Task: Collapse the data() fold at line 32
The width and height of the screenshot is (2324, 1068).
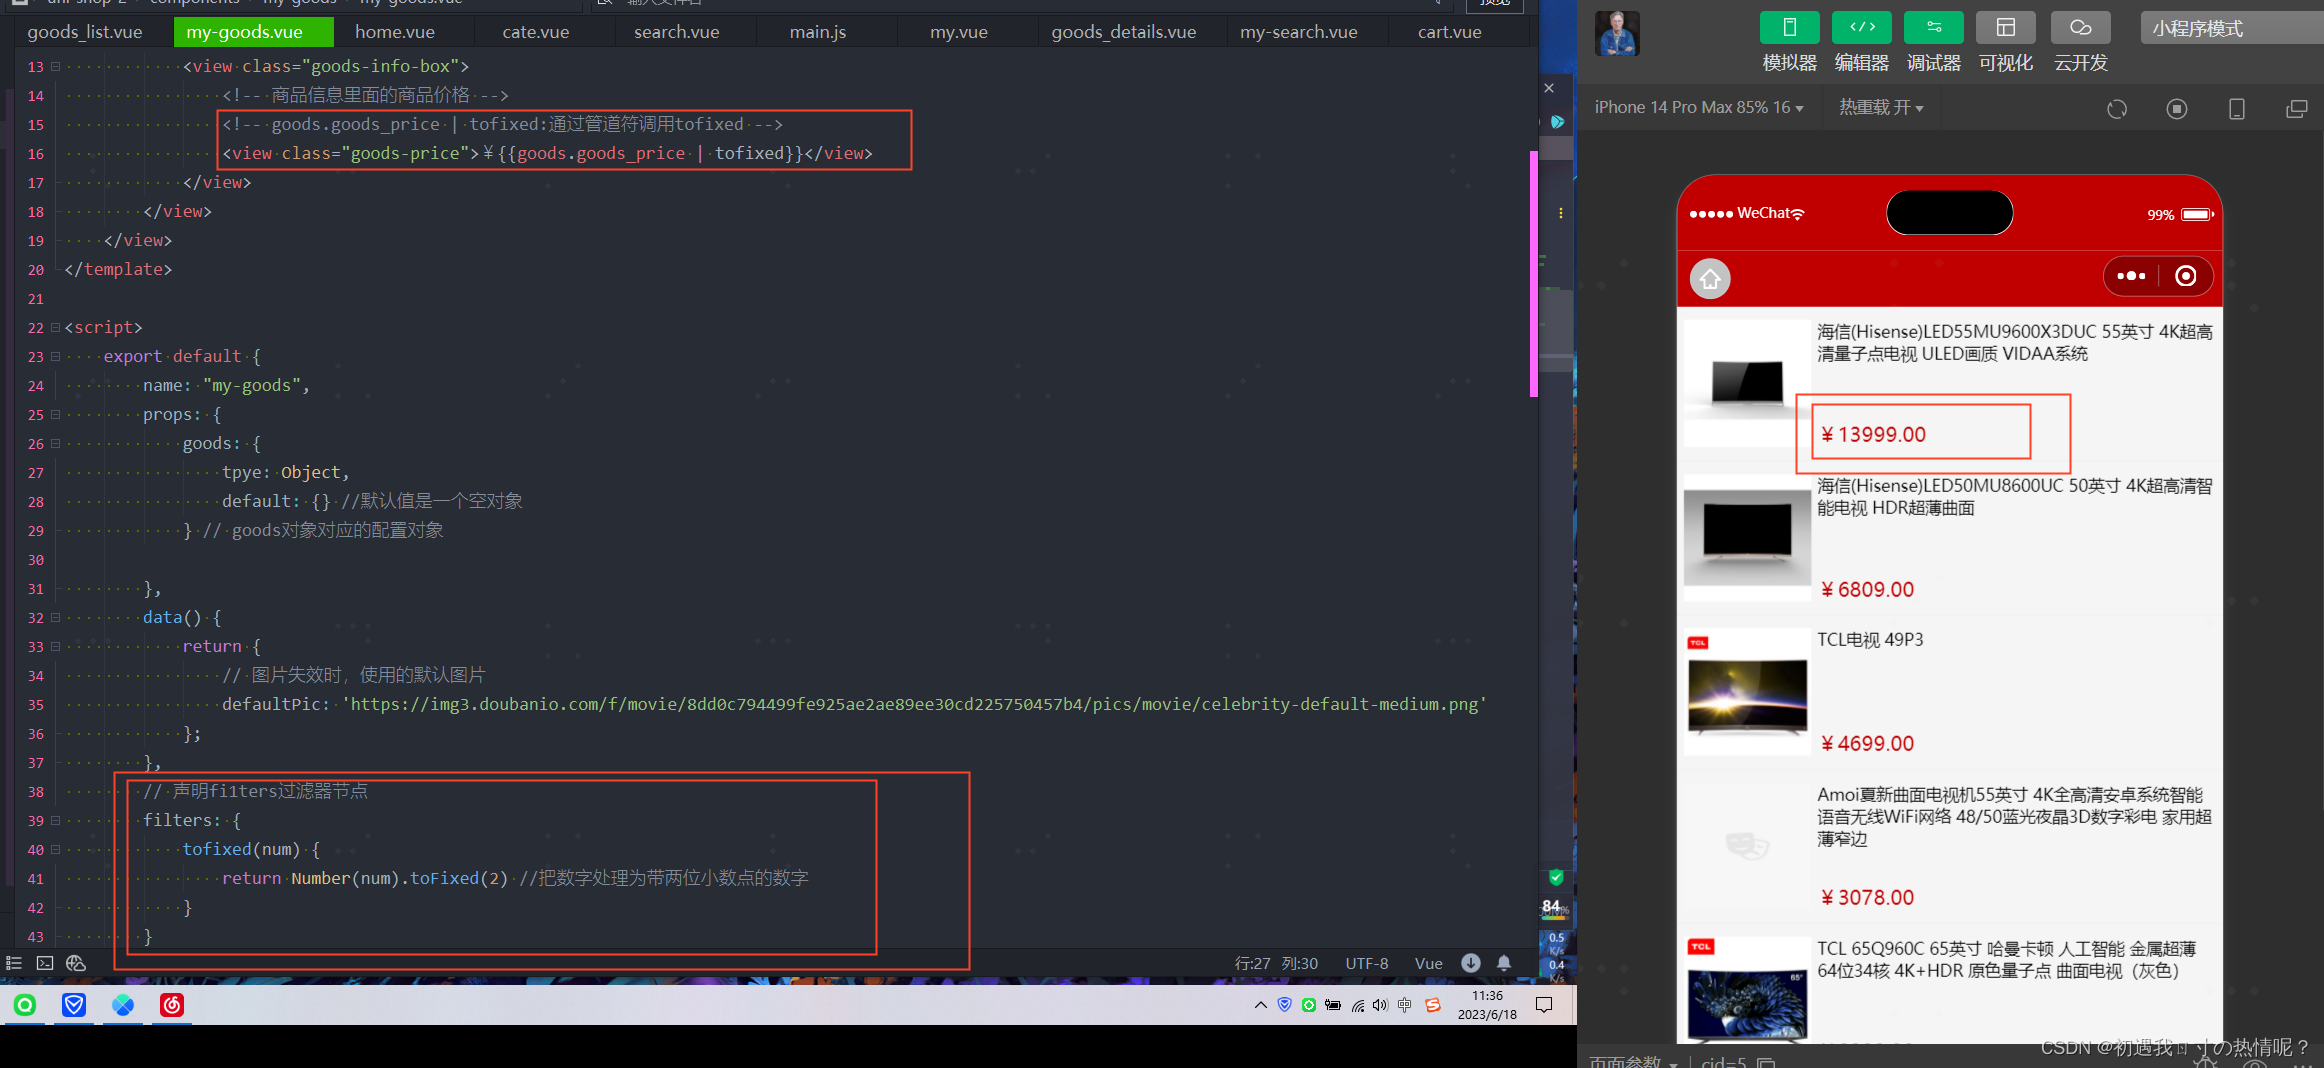Action: point(55,618)
